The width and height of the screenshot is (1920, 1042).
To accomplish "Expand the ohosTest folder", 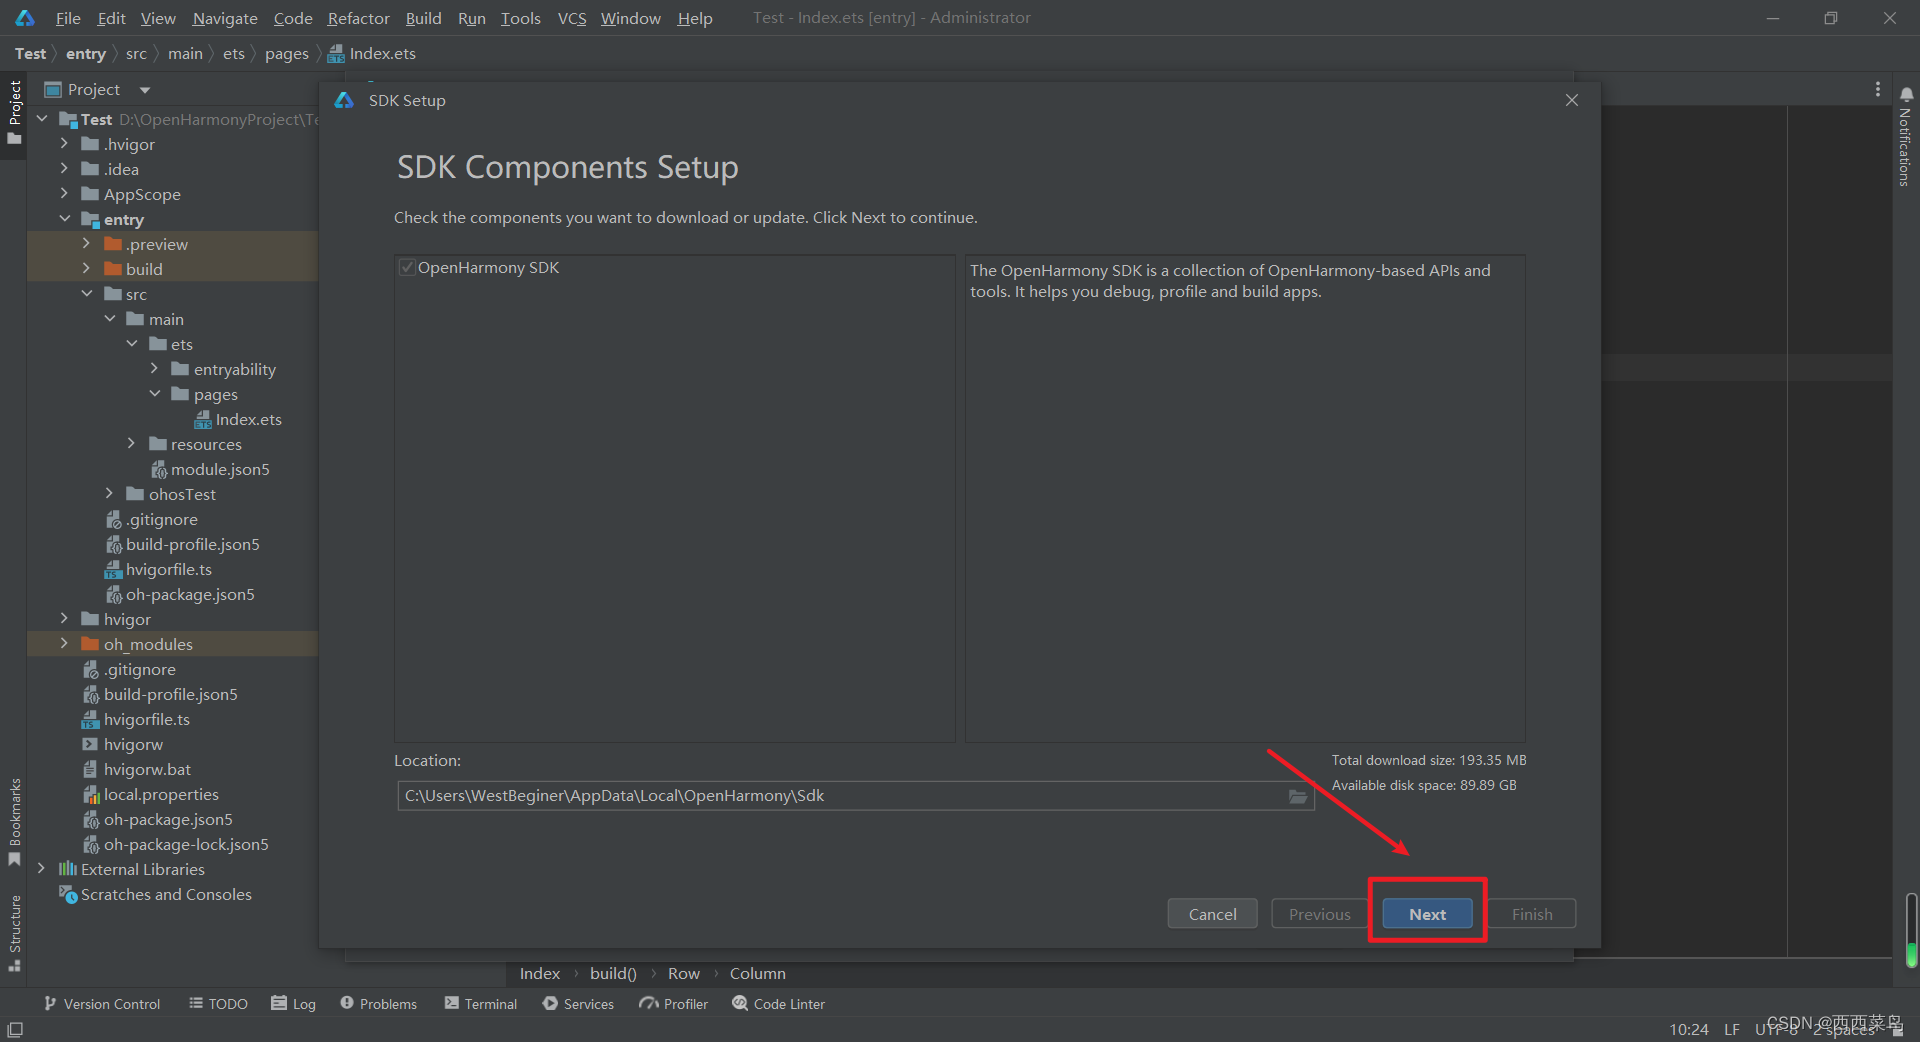I will (109, 494).
